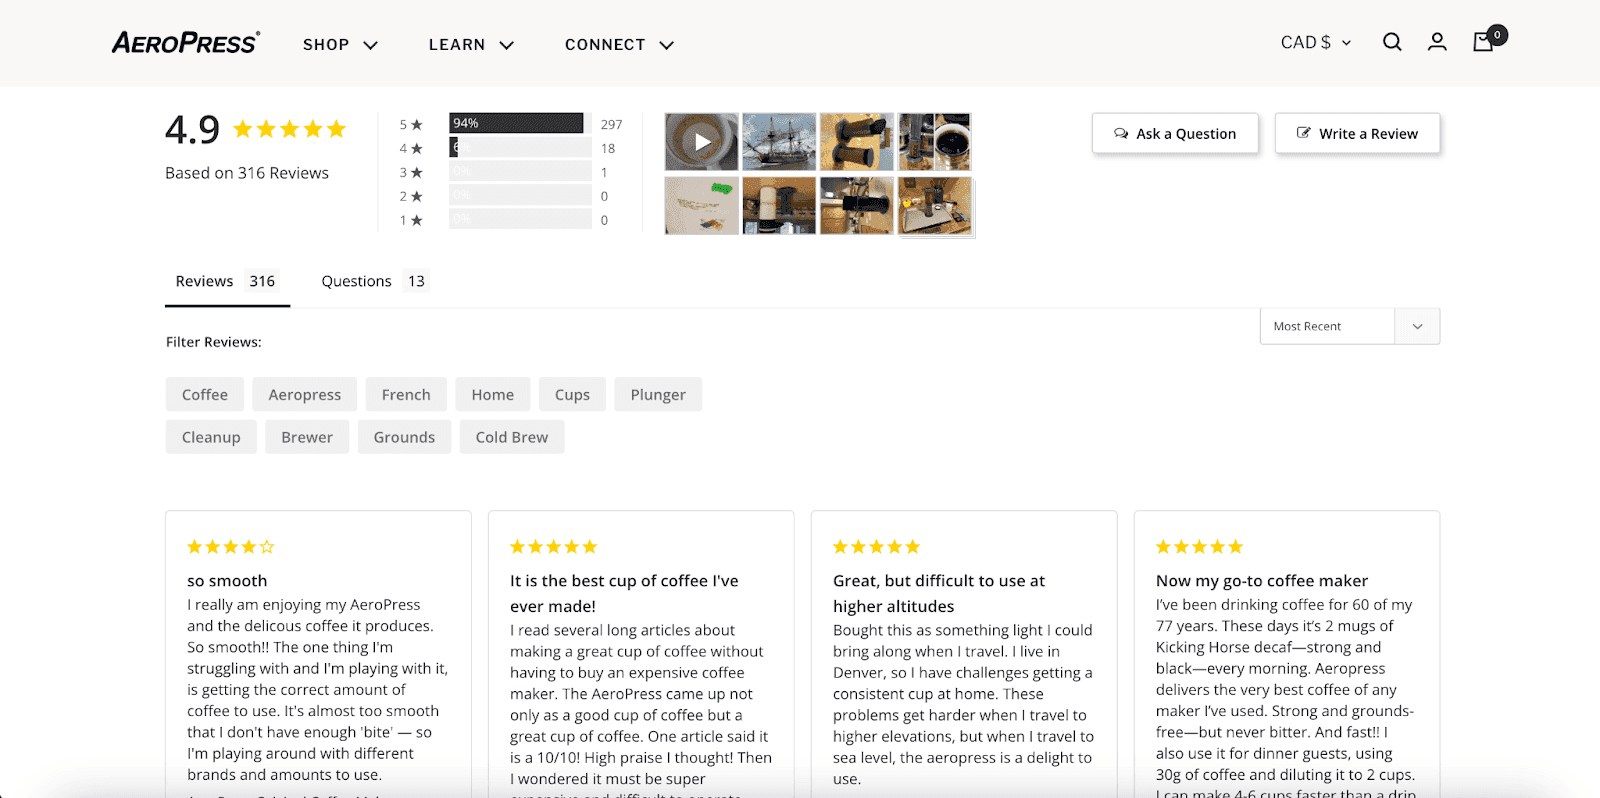The width and height of the screenshot is (1600, 798).
Task: Select the 5 star rating bar
Action: pos(520,123)
